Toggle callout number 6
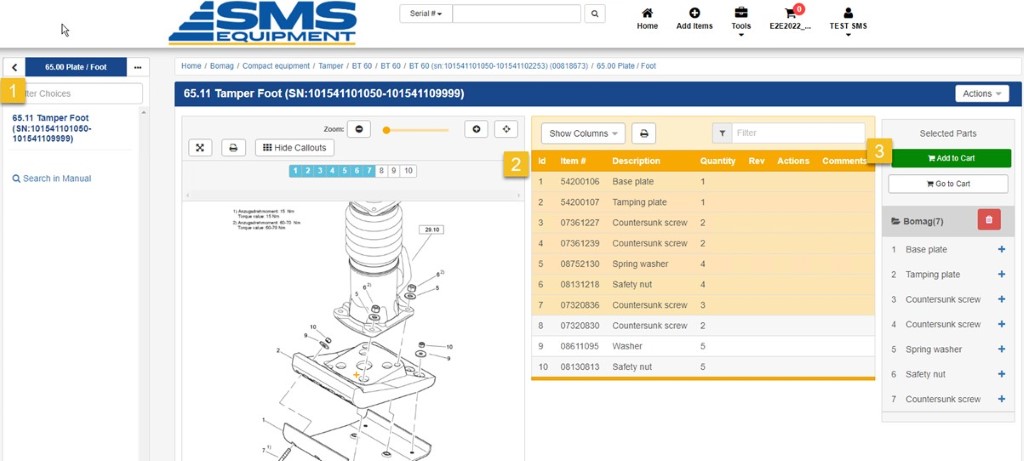This screenshot has height=461, width=1024. pos(357,171)
